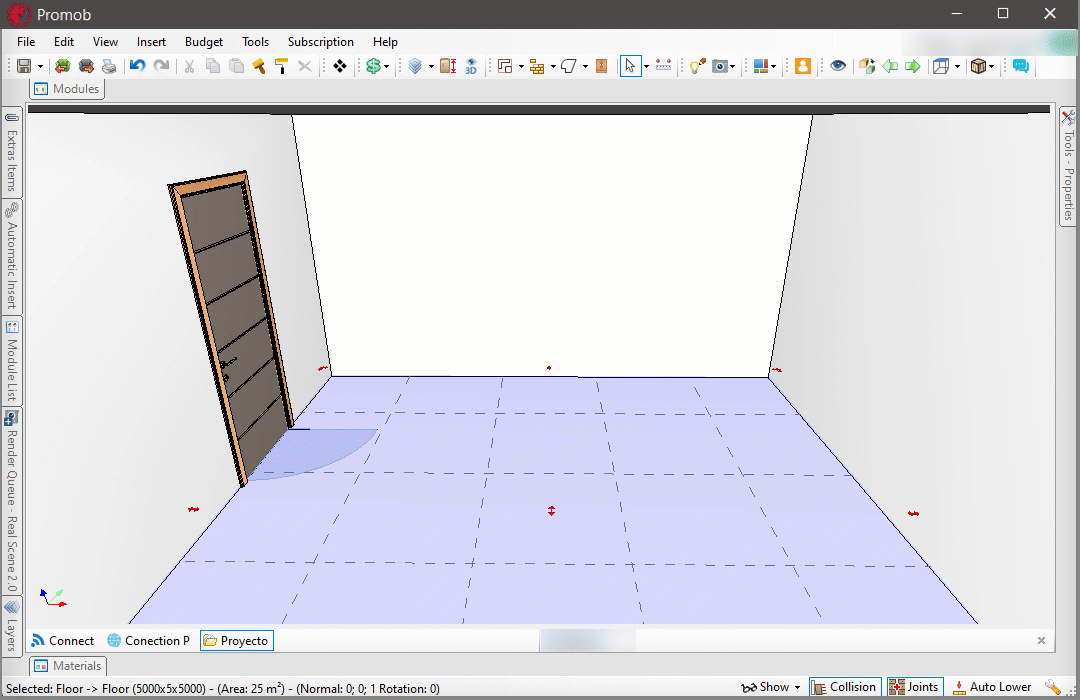
Task: Open the Subscription menu
Action: click(321, 42)
